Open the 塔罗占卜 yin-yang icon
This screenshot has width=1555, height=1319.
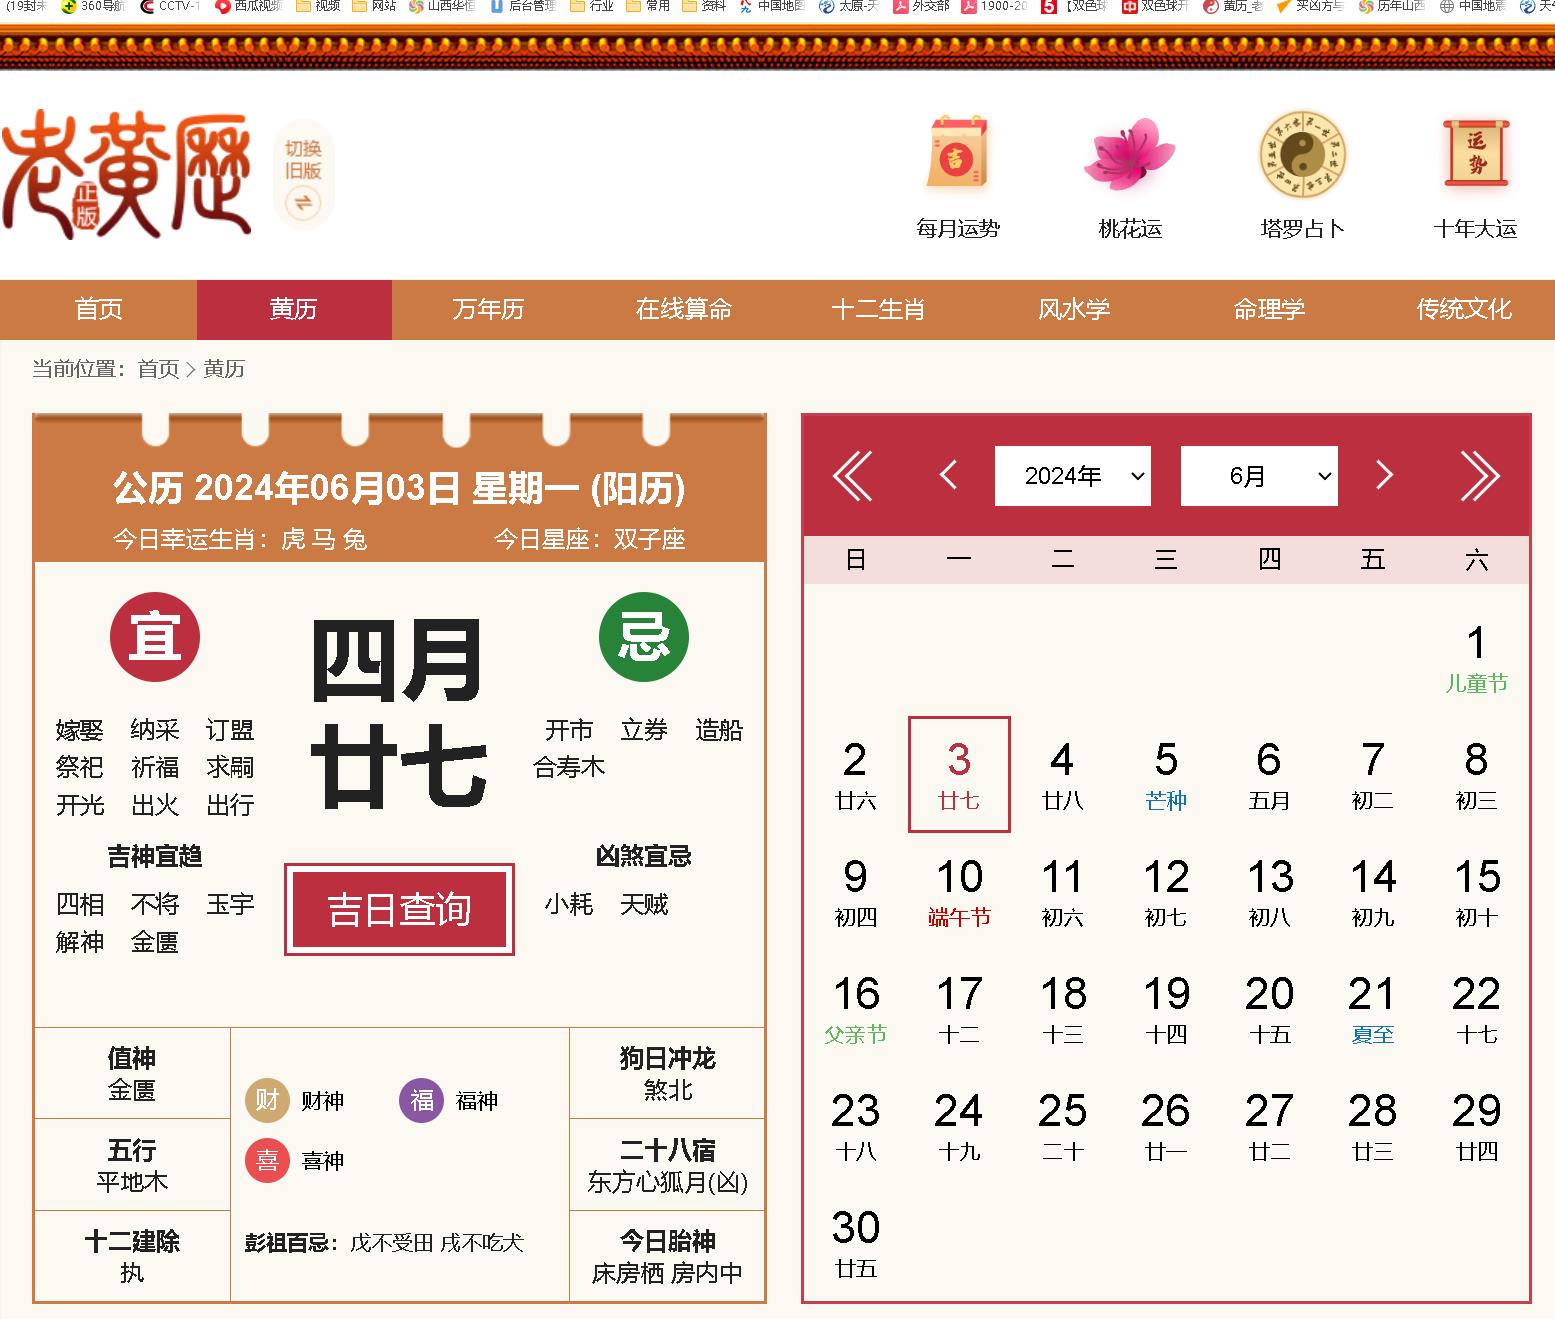[1302, 156]
